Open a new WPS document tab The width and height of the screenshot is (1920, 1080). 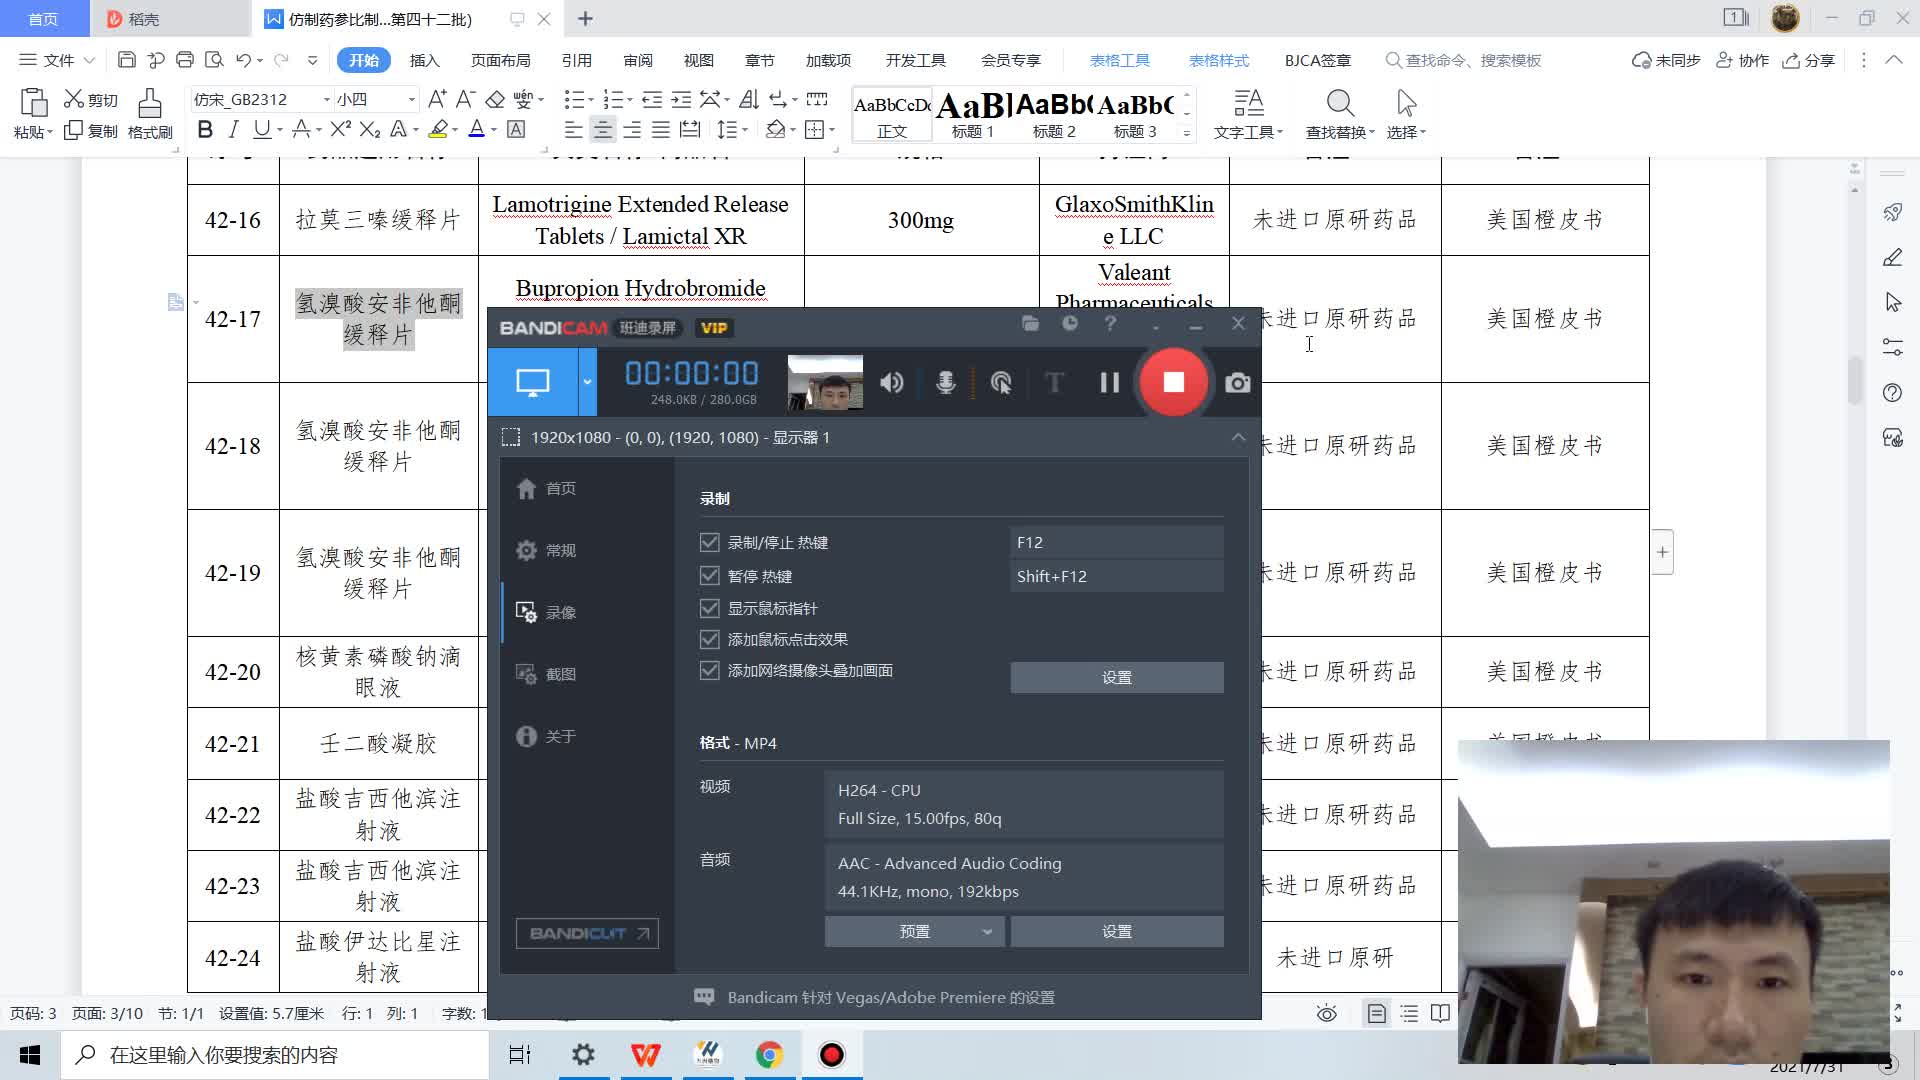pos(586,18)
